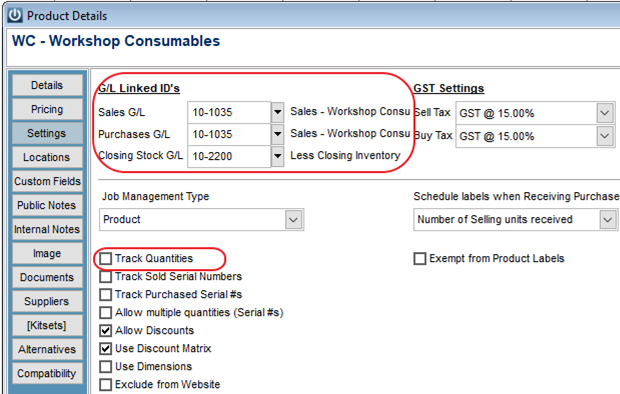620x394 pixels.
Task: Expand the Sell Tax GST dropdown
Action: pos(605,113)
